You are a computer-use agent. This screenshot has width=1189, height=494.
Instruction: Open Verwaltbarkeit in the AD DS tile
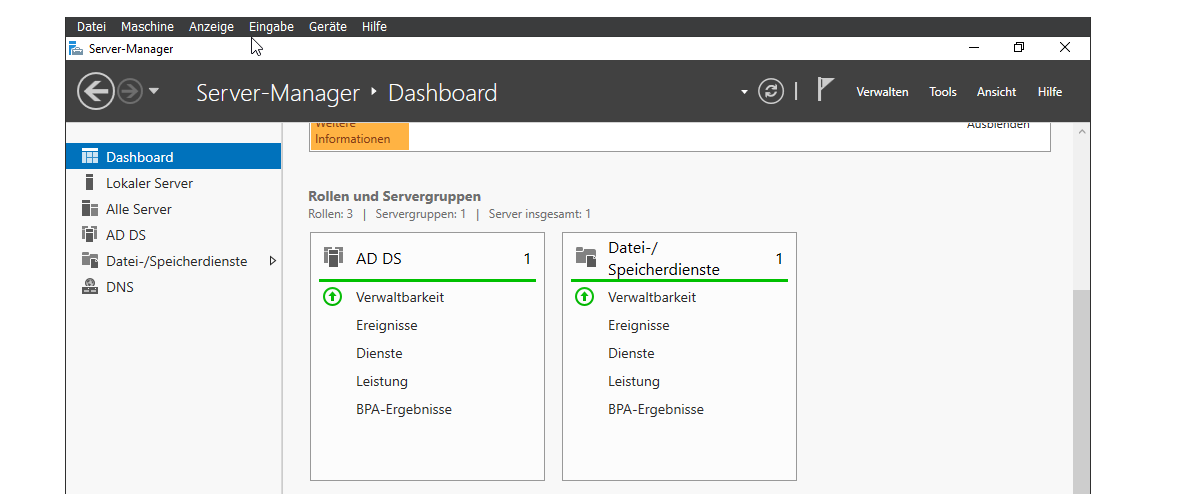click(x=400, y=297)
